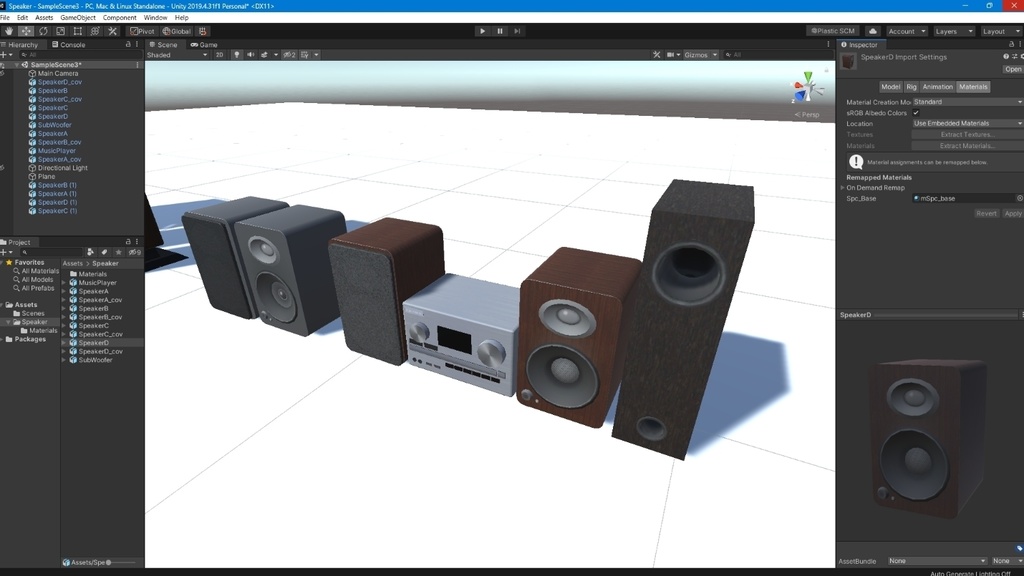Click the Pause button
Image resolution: width=1024 pixels, height=576 pixels.
coord(500,31)
